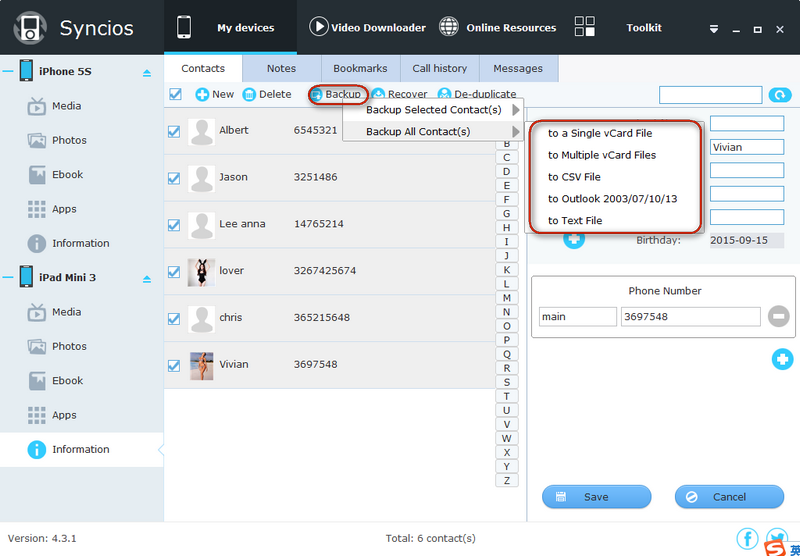Image resolution: width=800 pixels, height=556 pixels.
Task: Eject the iPhone 5S device
Action: pyautogui.click(x=147, y=73)
